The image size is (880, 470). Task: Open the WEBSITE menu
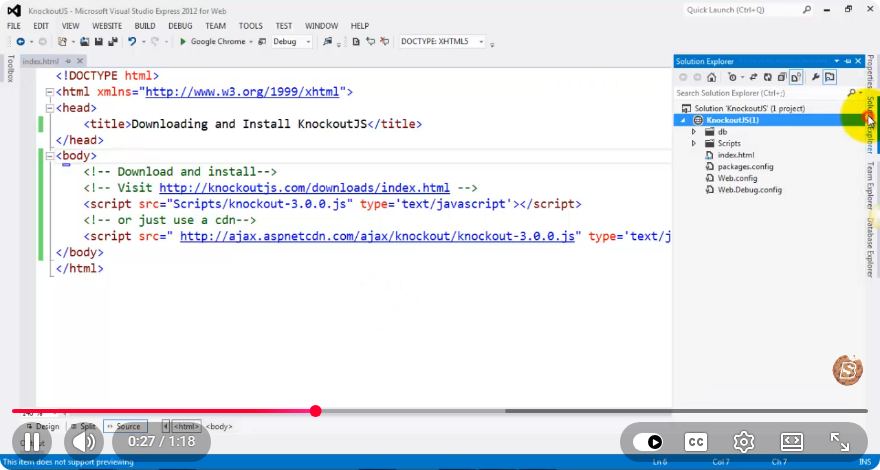point(107,26)
